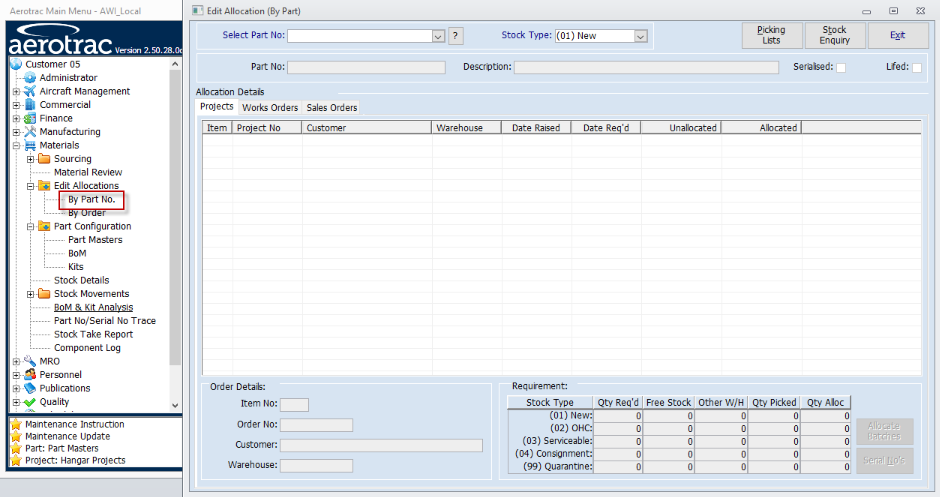Click the Stock Enquiry button
940x497 pixels.
(x=834, y=35)
